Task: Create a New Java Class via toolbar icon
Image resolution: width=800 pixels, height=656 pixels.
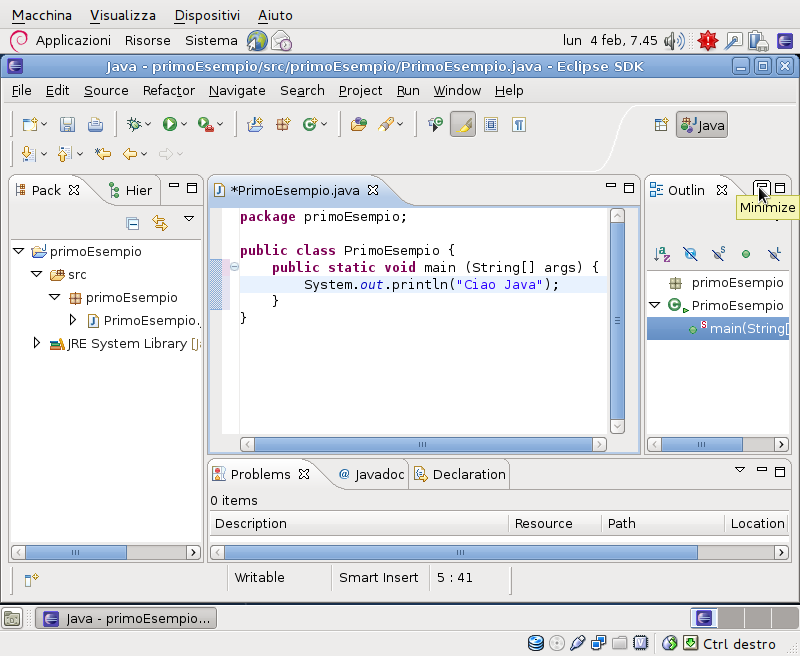Action: (x=310, y=124)
